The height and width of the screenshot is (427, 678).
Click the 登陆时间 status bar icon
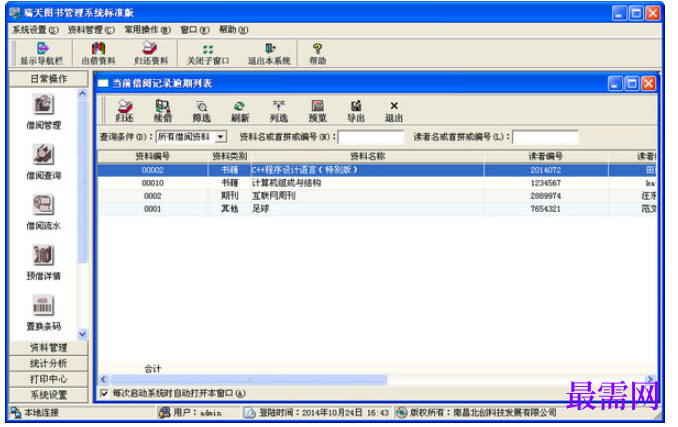click(250, 412)
